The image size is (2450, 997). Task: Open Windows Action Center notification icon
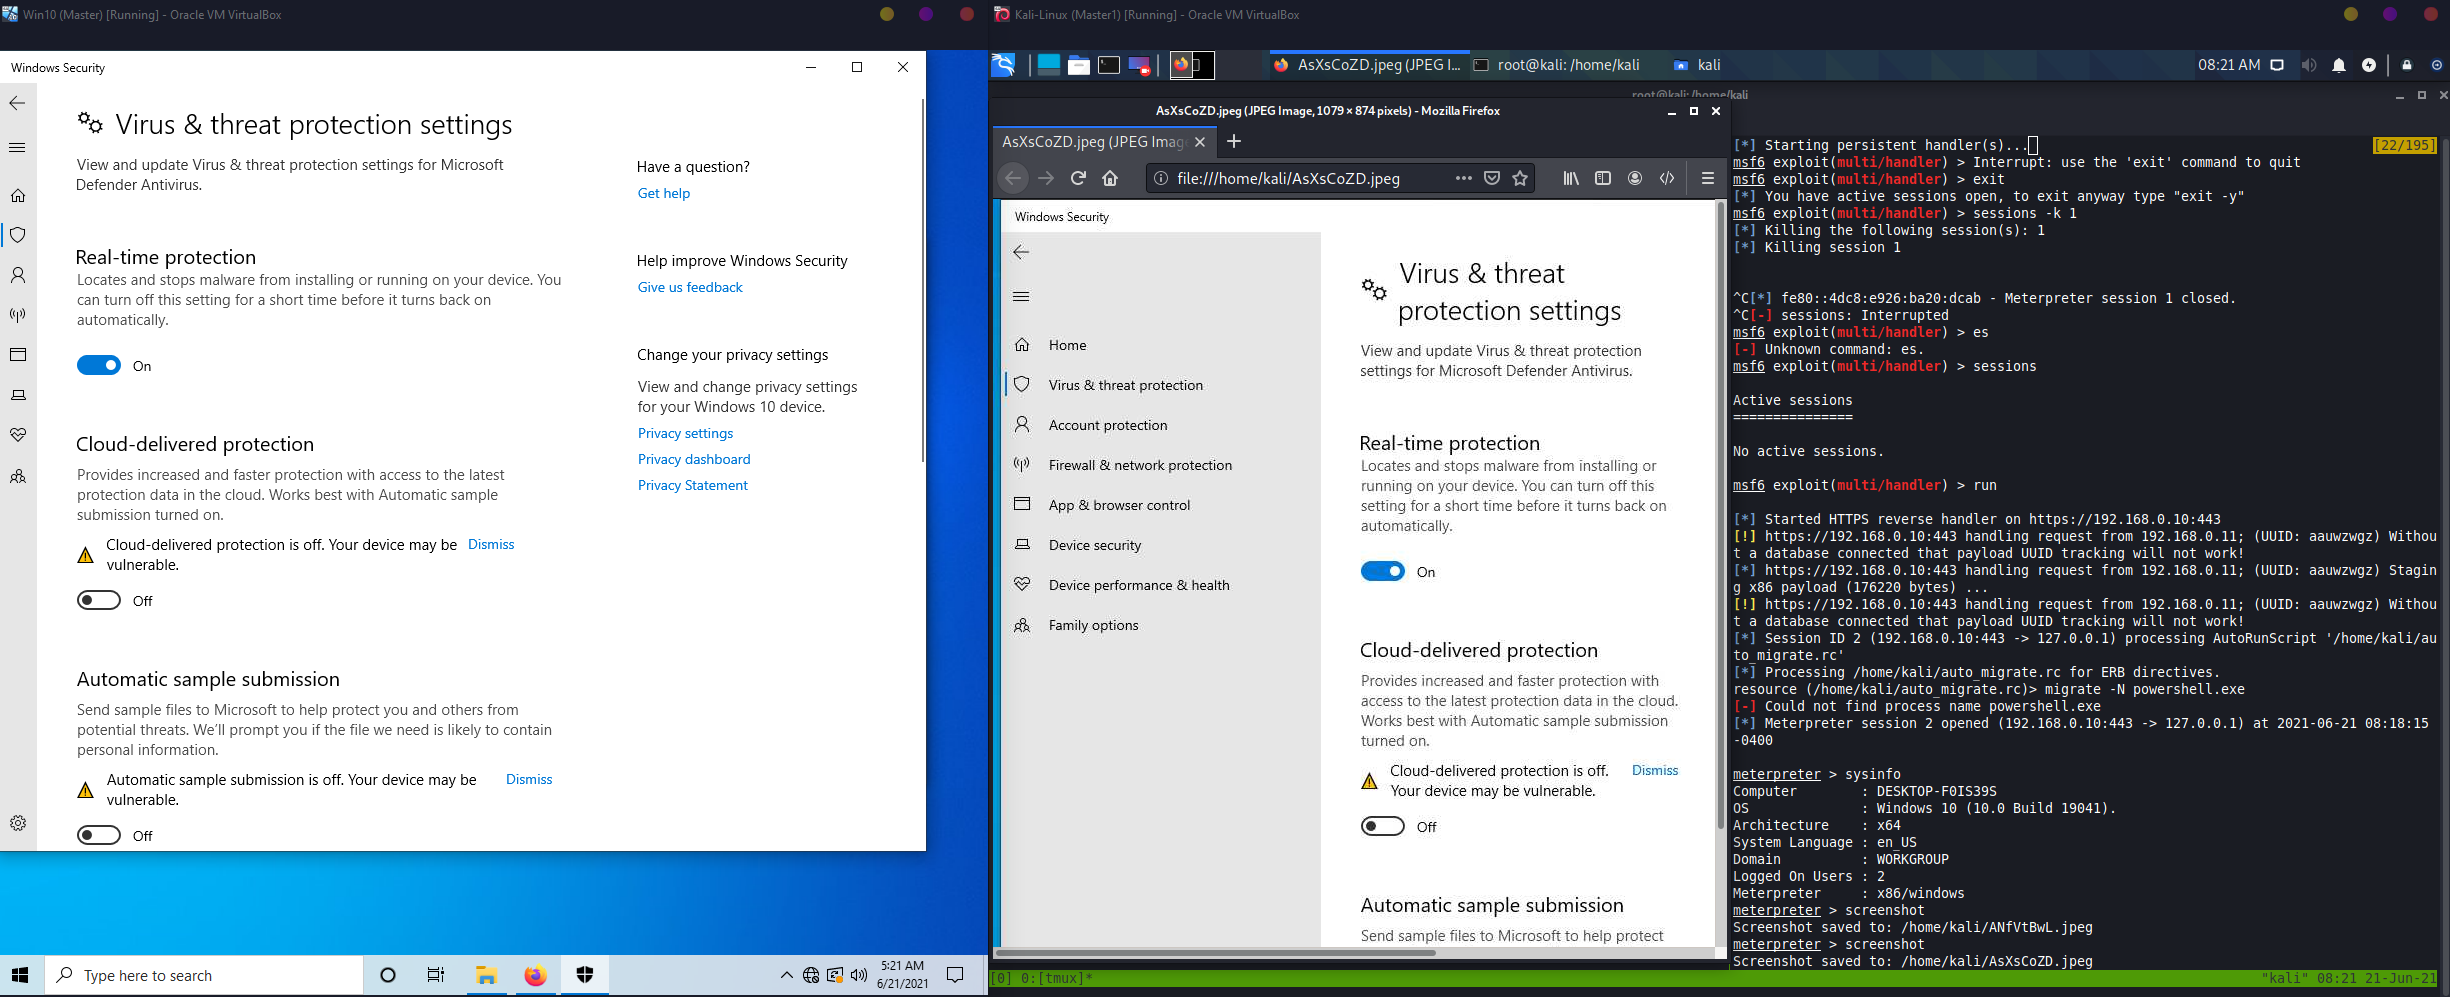[955, 975]
